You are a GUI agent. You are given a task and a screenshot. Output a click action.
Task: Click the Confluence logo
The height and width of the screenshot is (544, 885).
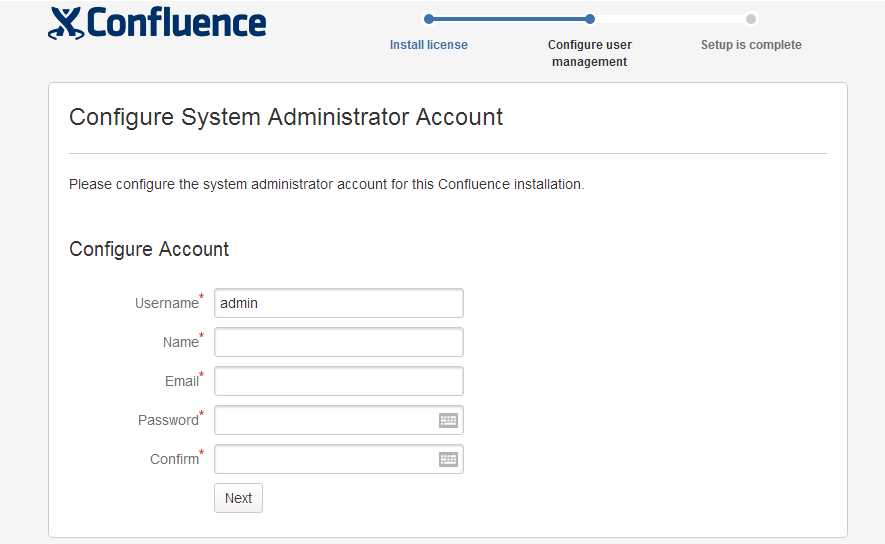tap(158, 23)
